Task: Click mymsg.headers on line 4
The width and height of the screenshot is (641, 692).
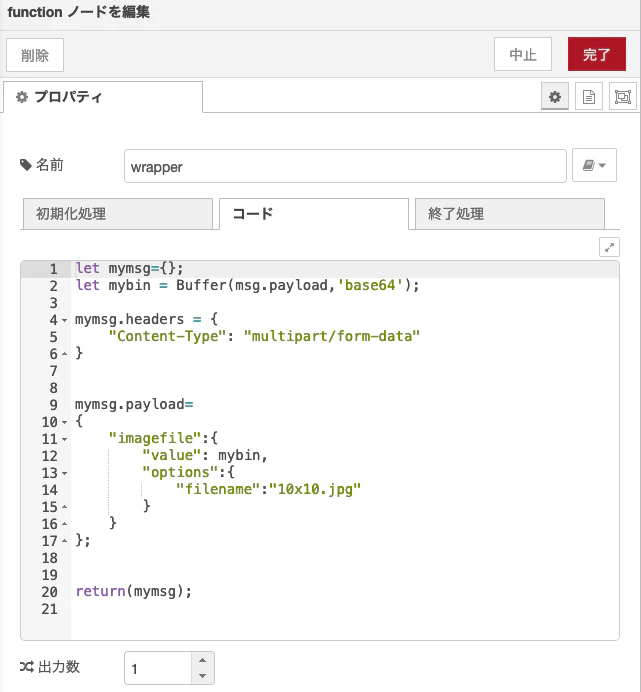Action: 129,319
